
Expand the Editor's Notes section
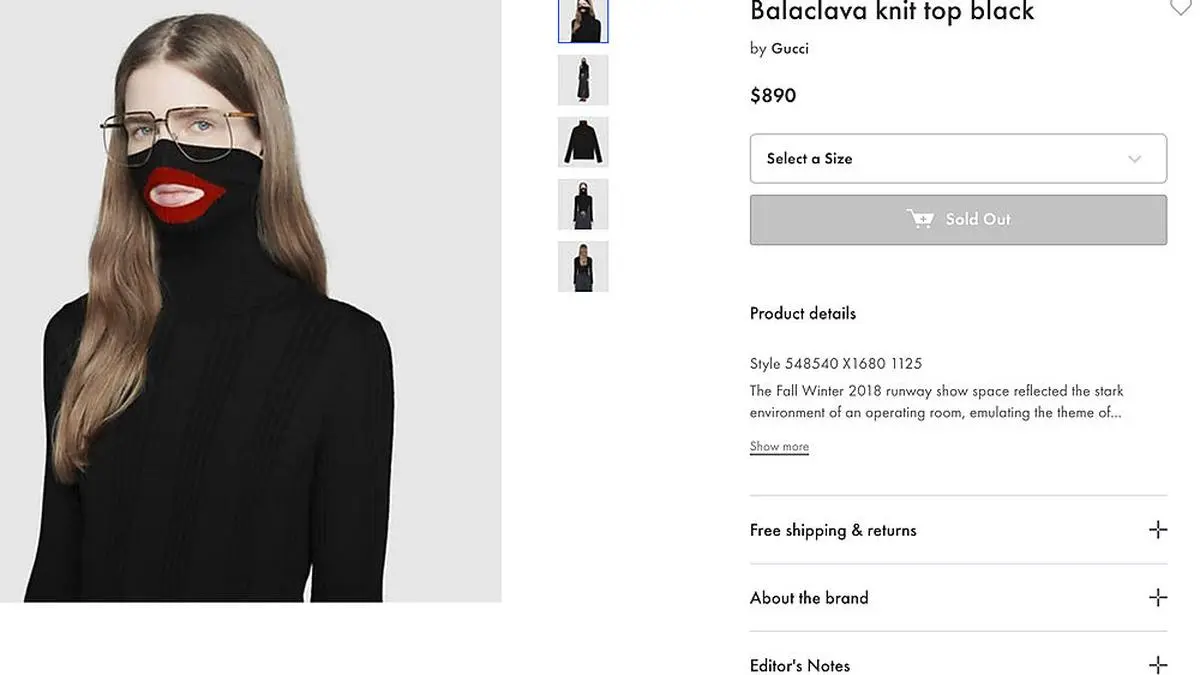click(800, 665)
